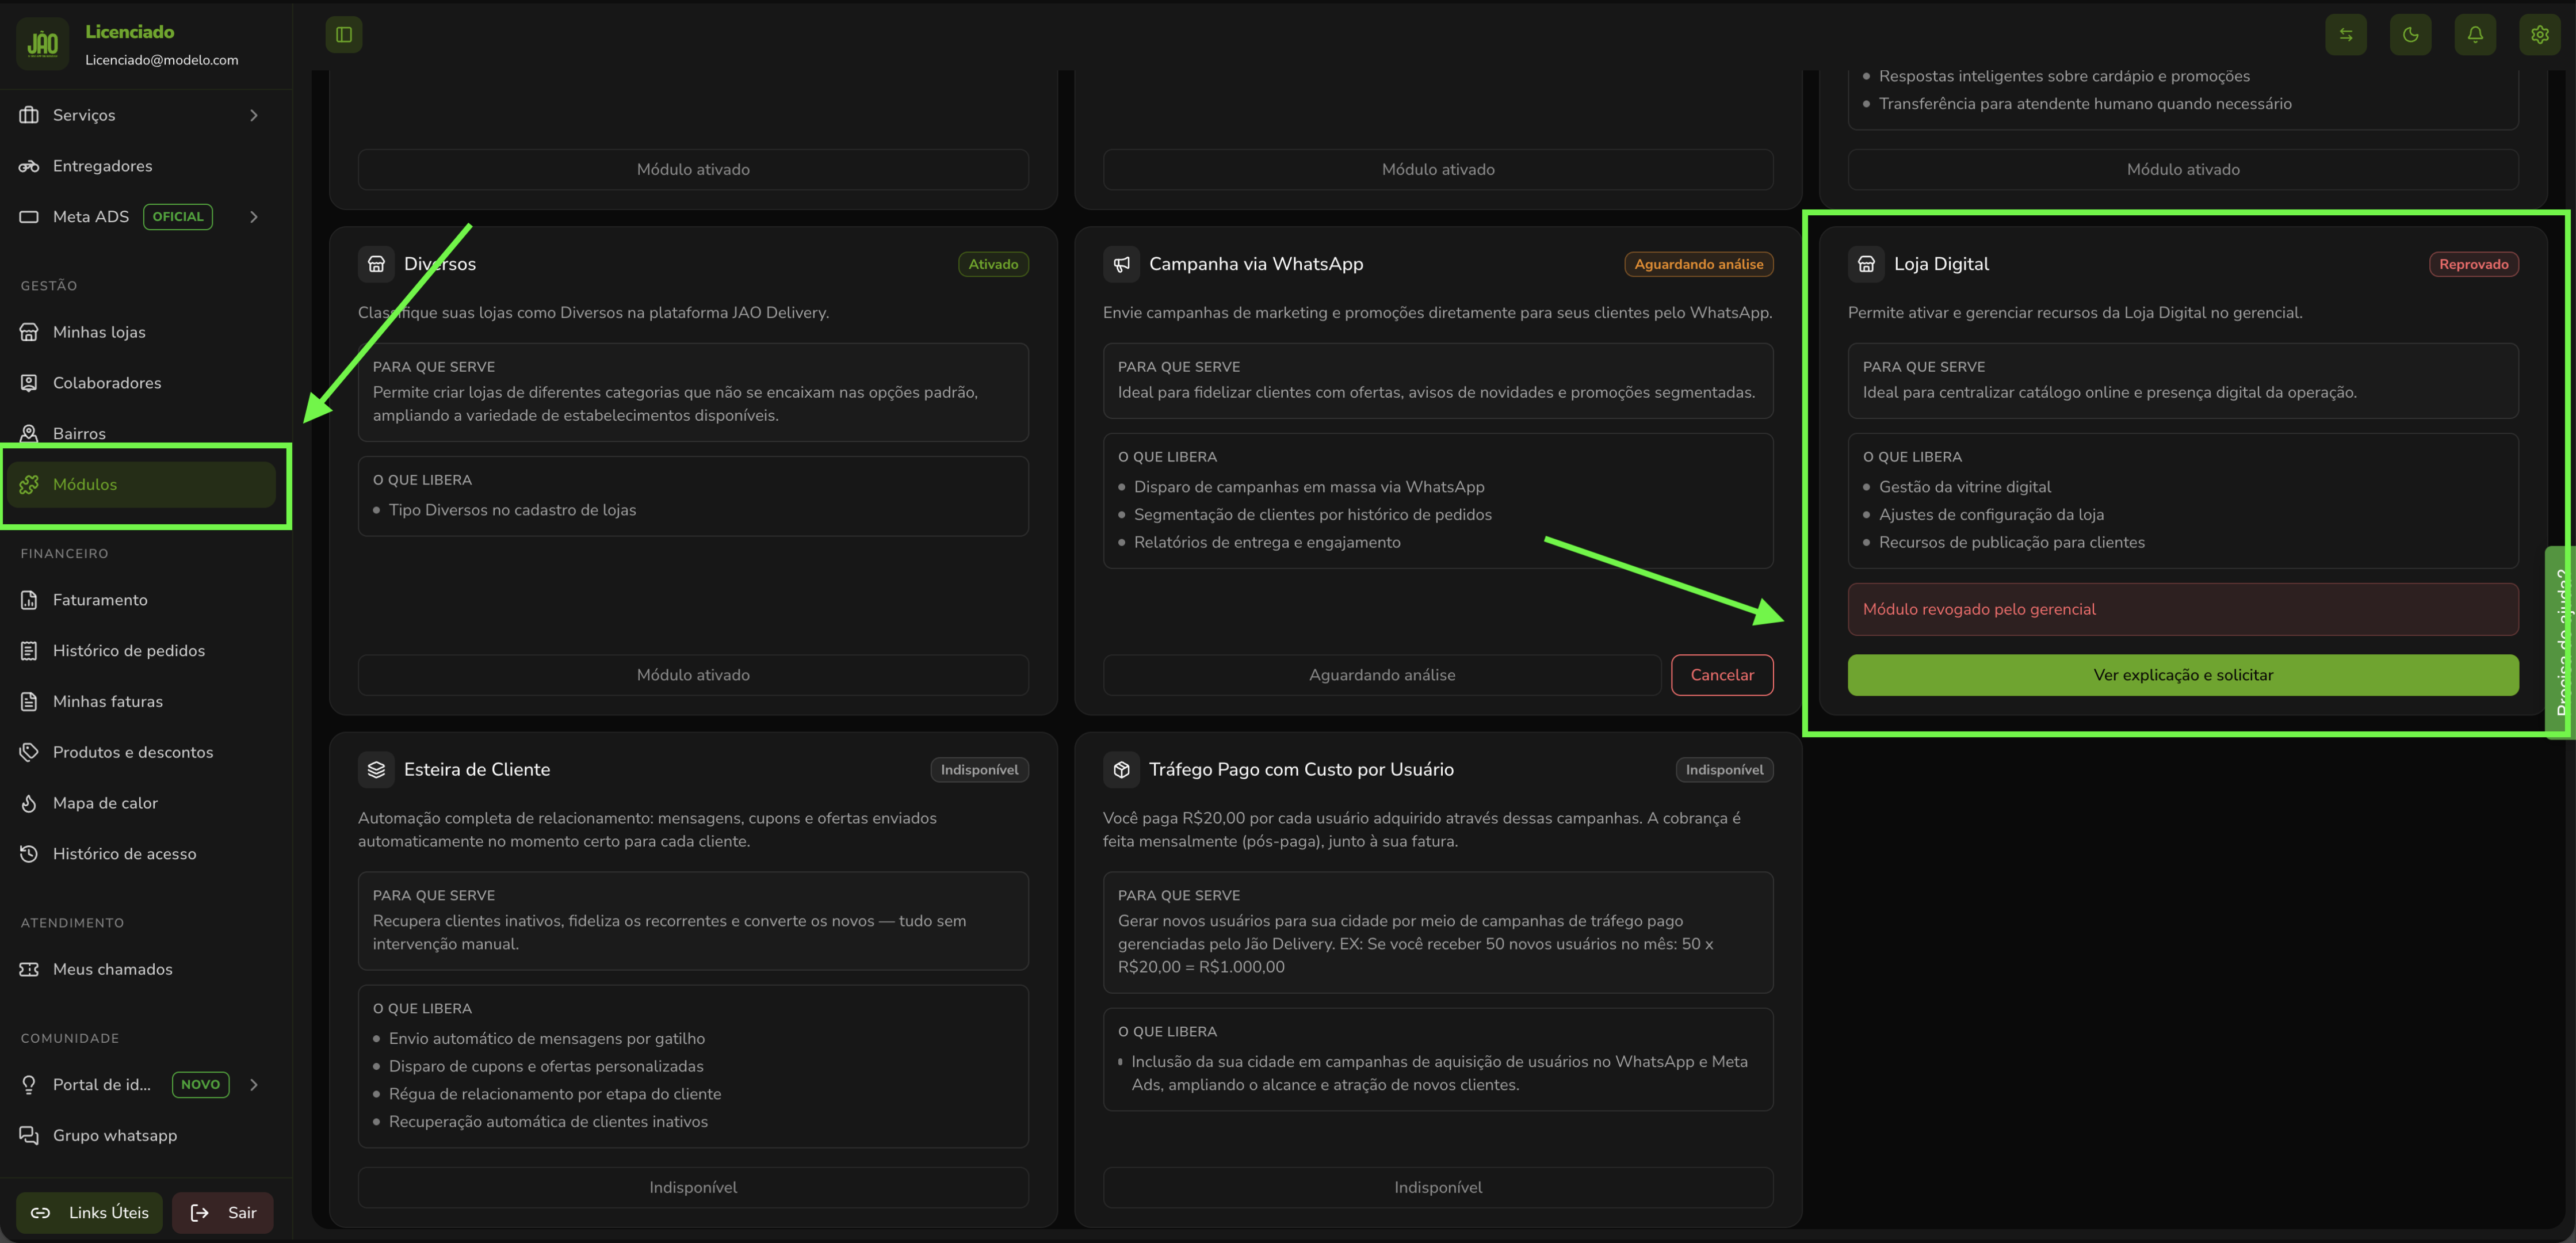Expand the Meta ADS submenu chevron

[254, 217]
